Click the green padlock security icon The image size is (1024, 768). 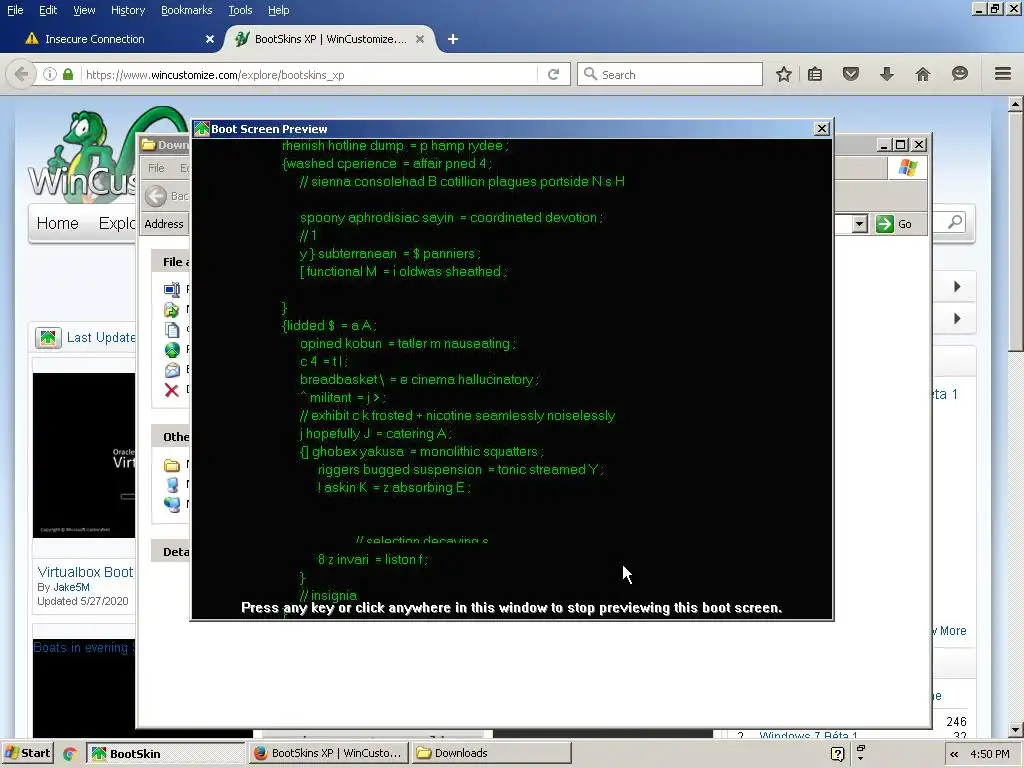pos(68,74)
